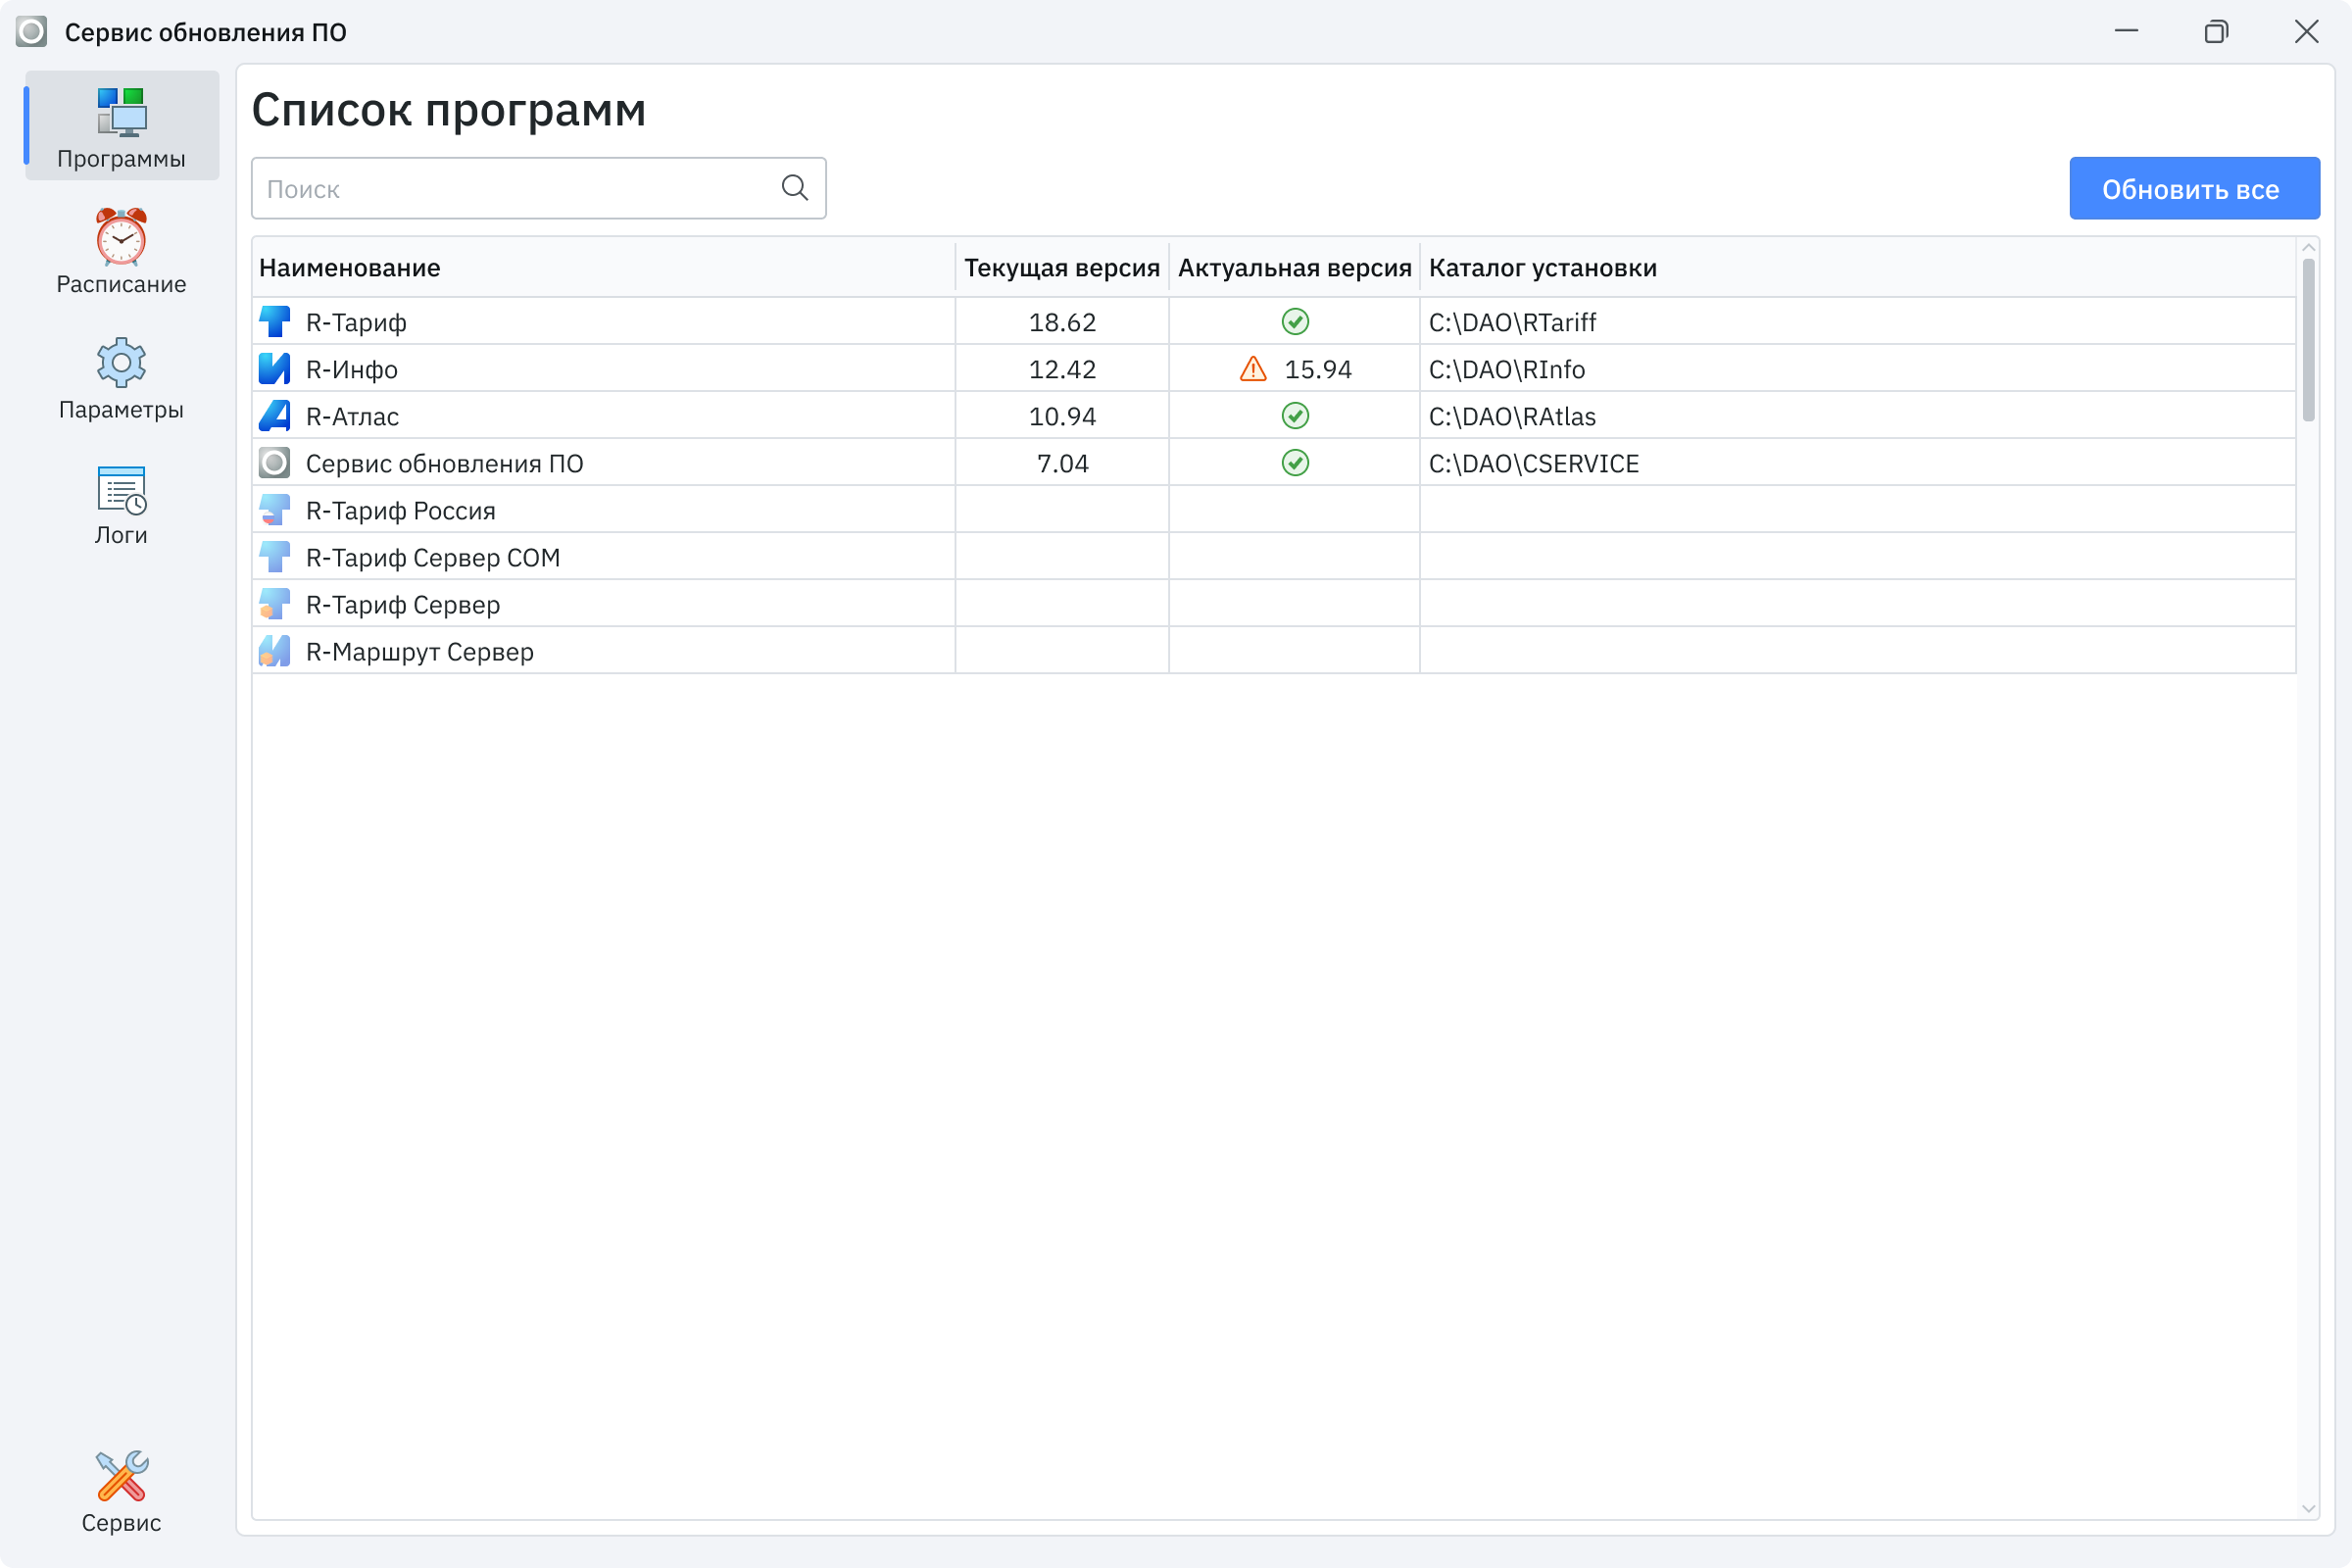Maximize the Сервис обновления ПО window
Viewport: 2352px width, 1568px height.
(2216, 32)
